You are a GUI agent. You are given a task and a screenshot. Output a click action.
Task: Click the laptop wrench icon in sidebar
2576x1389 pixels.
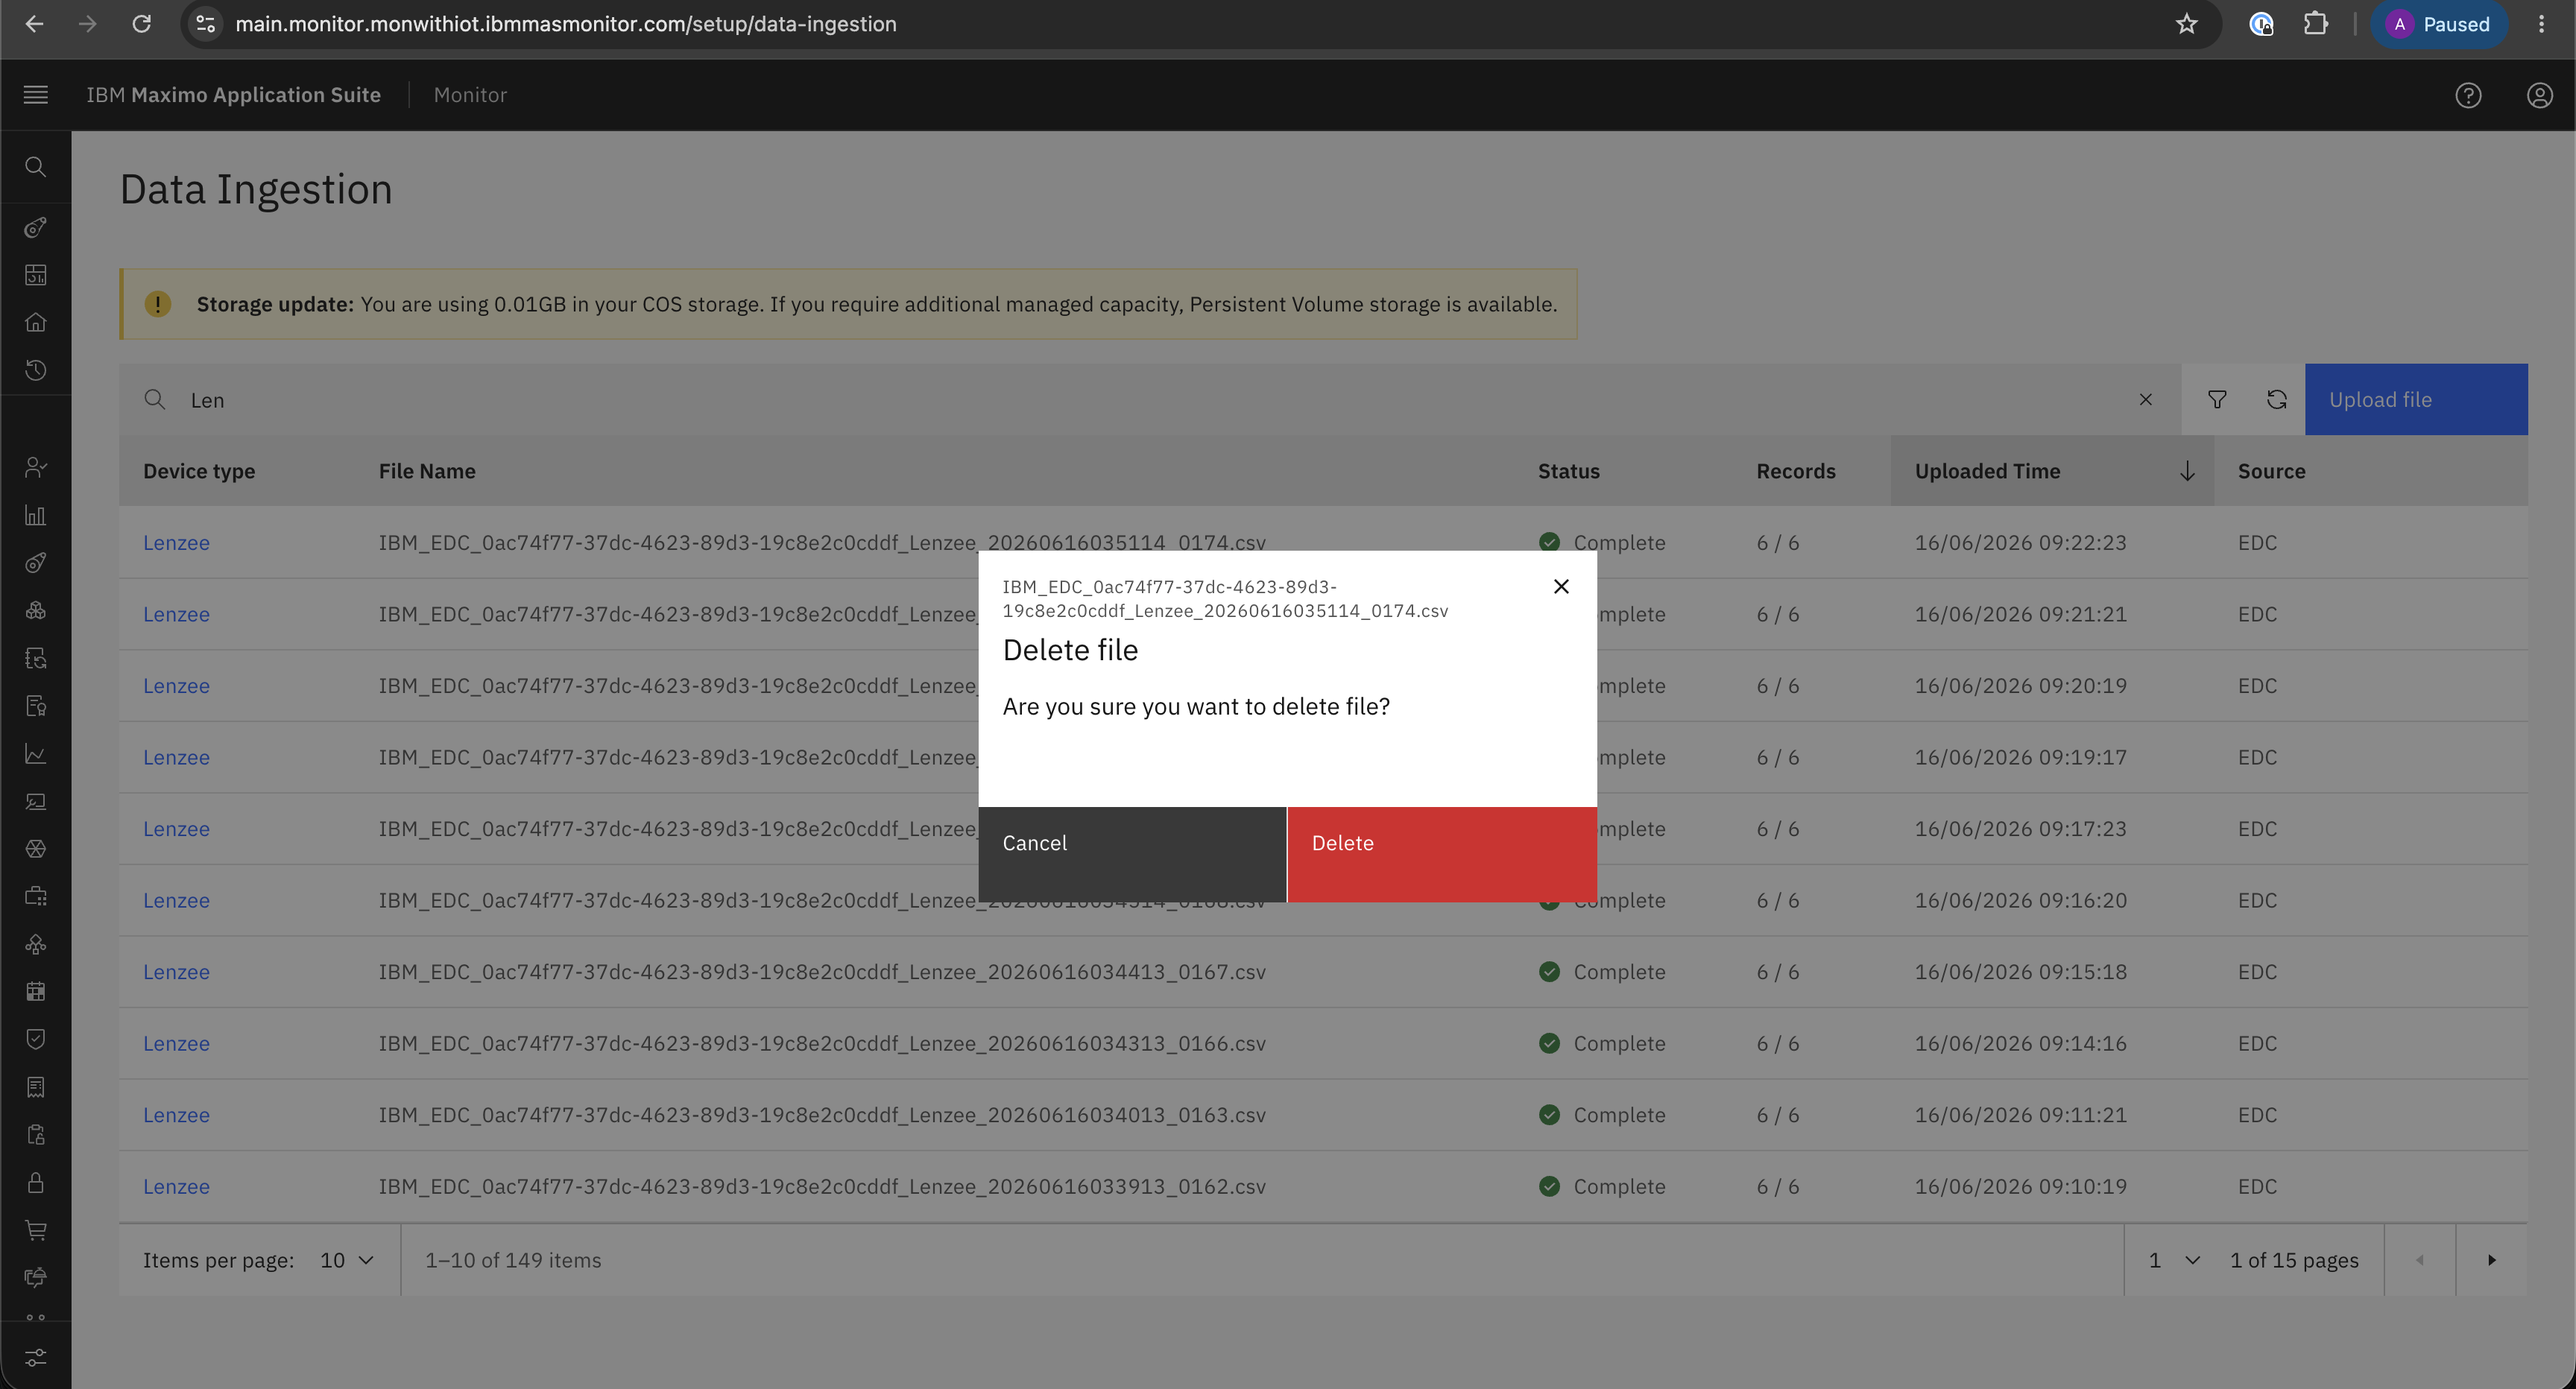click(x=36, y=801)
